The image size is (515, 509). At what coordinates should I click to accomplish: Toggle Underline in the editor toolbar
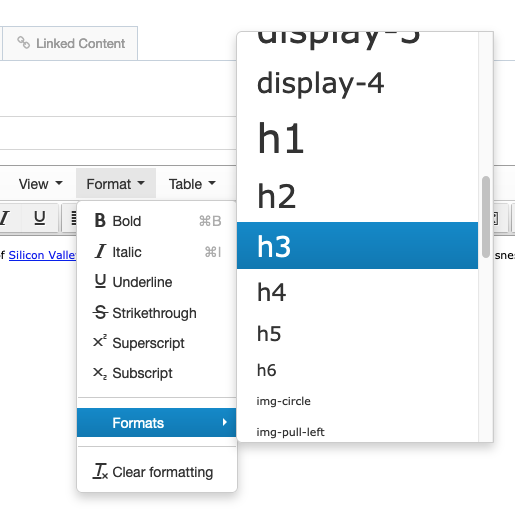click(x=40, y=218)
